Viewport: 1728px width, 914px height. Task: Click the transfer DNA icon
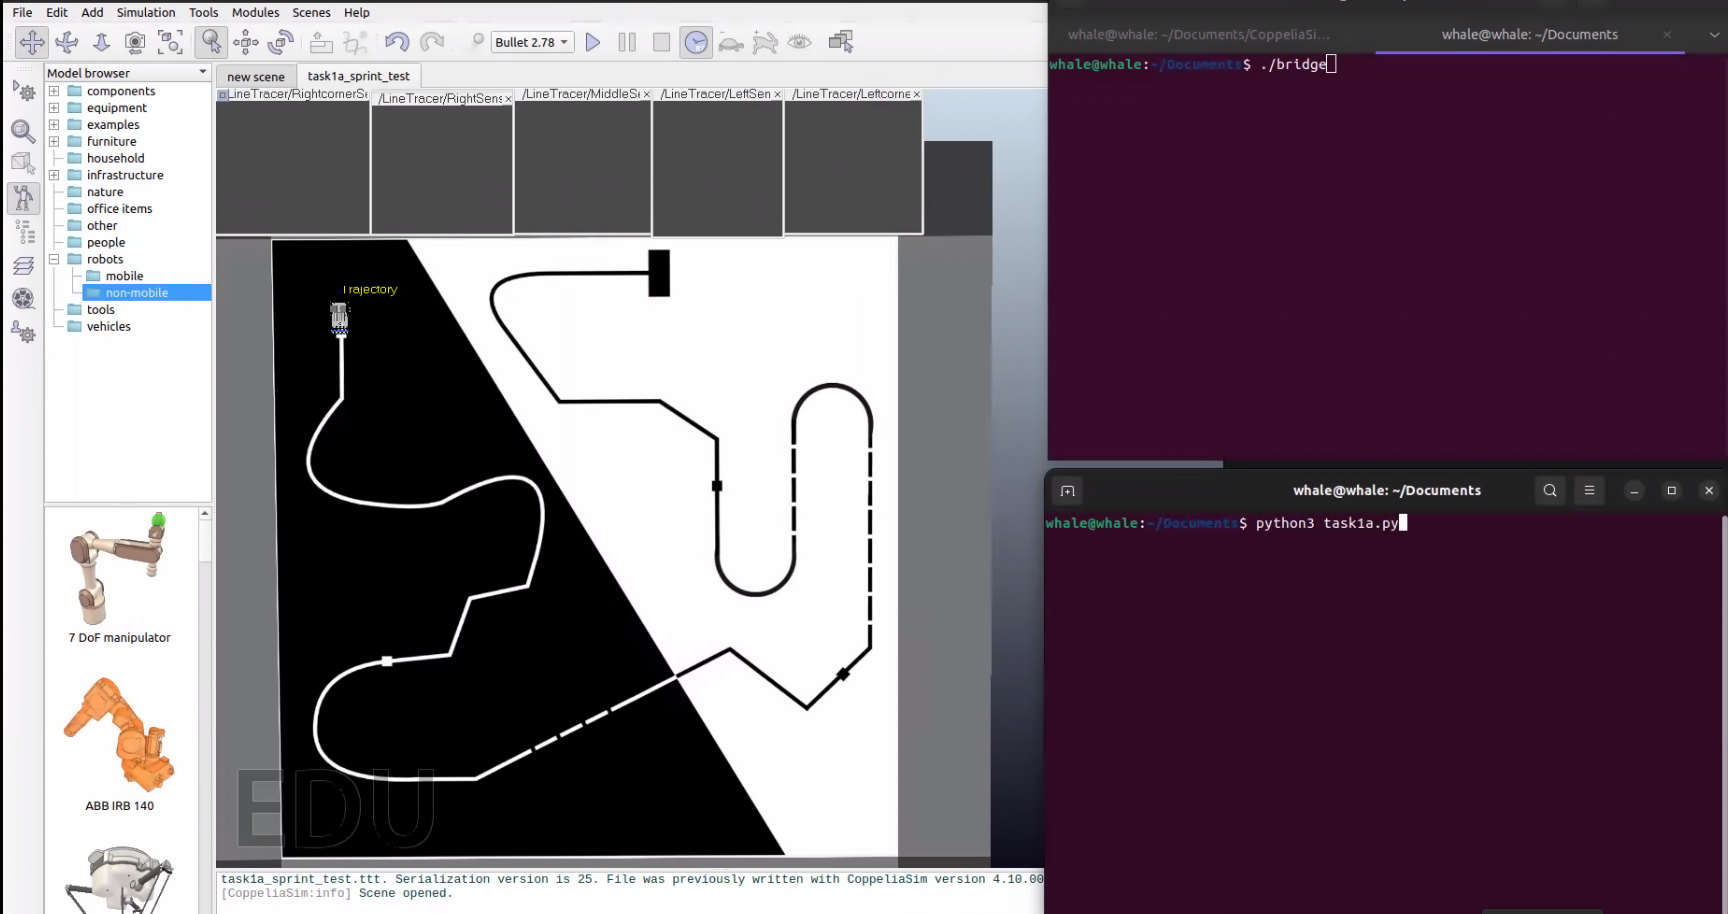(355, 42)
